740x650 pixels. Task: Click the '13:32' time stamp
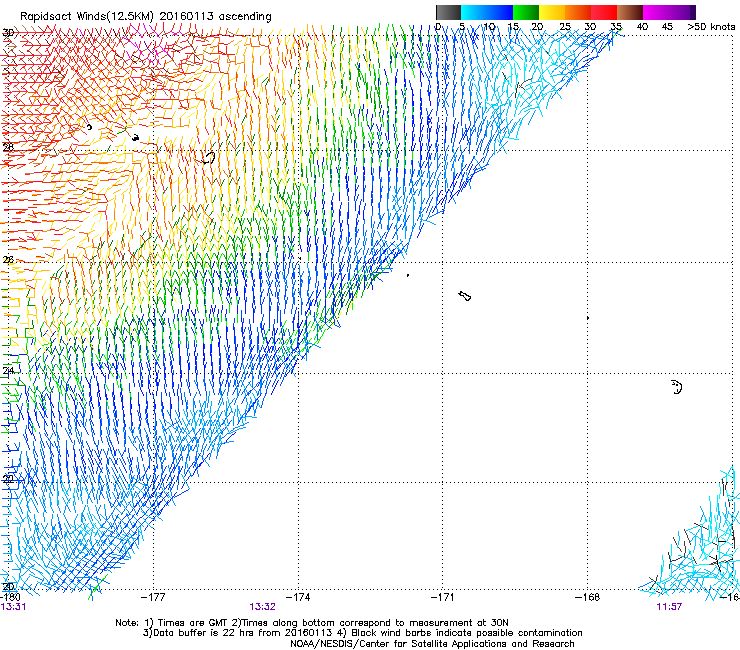[262, 607]
